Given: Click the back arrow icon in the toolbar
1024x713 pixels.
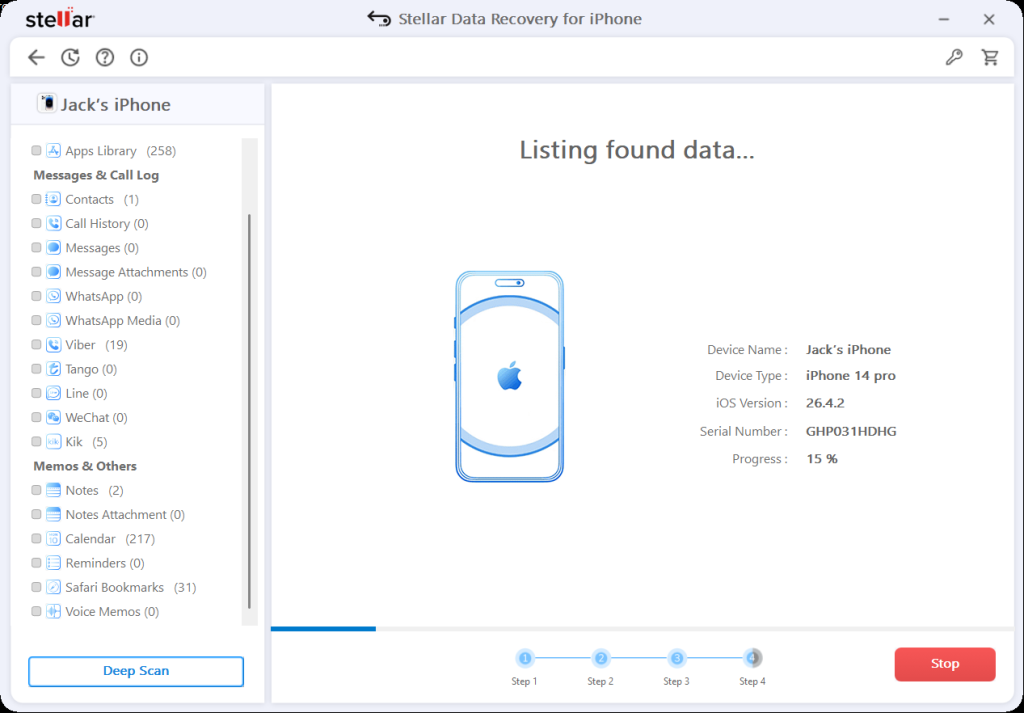Looking at the screenshot, I should 36,57.
